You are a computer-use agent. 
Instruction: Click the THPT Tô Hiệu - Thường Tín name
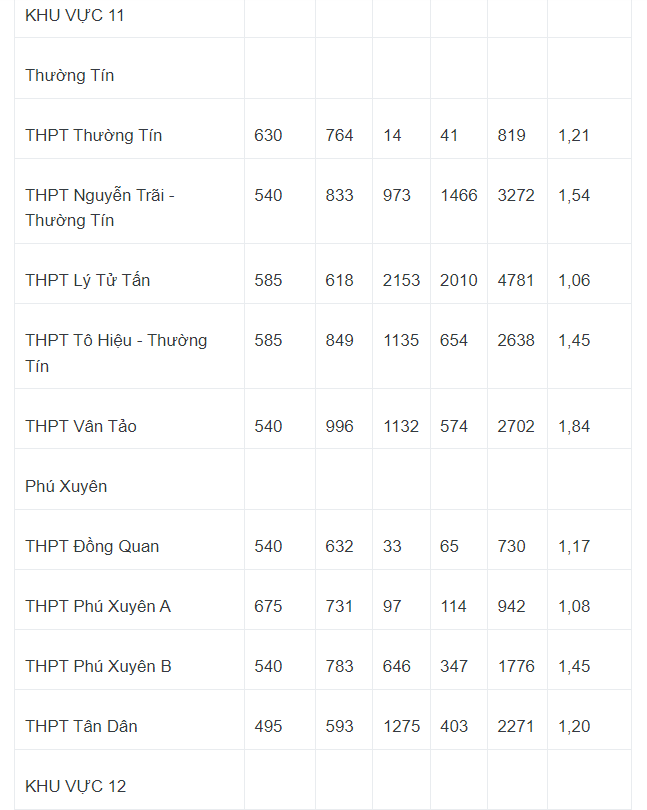click(x=116, y=353)
